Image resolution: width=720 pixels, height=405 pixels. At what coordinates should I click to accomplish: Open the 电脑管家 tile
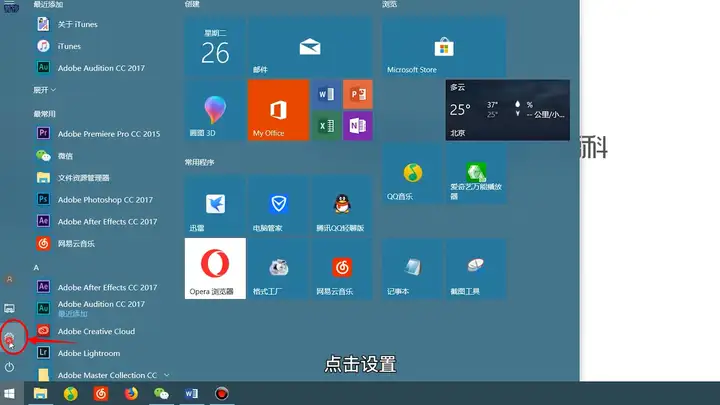pos(278,205)
